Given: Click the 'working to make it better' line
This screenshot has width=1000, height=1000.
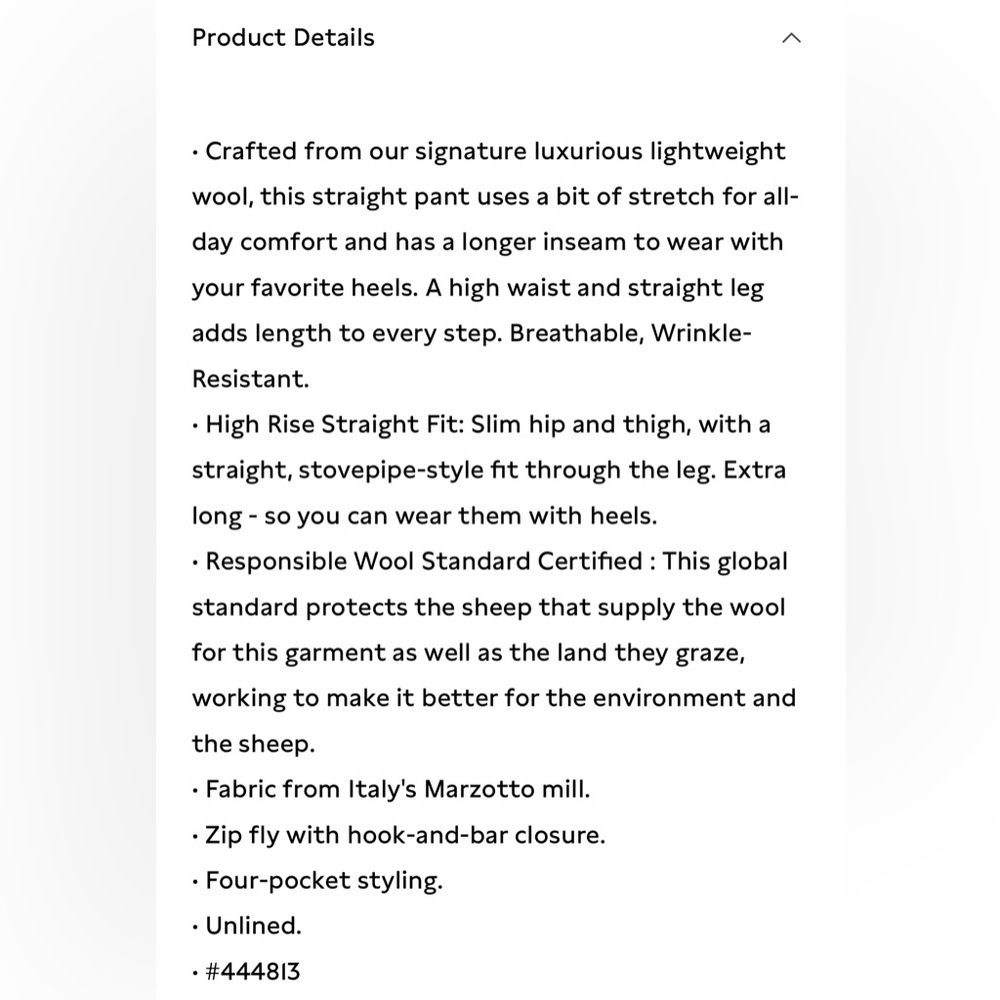Looking at the screenshot, I should click(494, 698).
